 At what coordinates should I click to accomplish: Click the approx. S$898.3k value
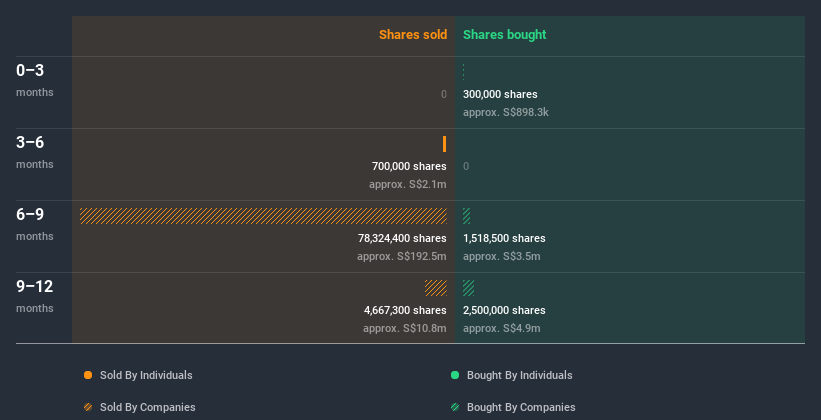506,112
